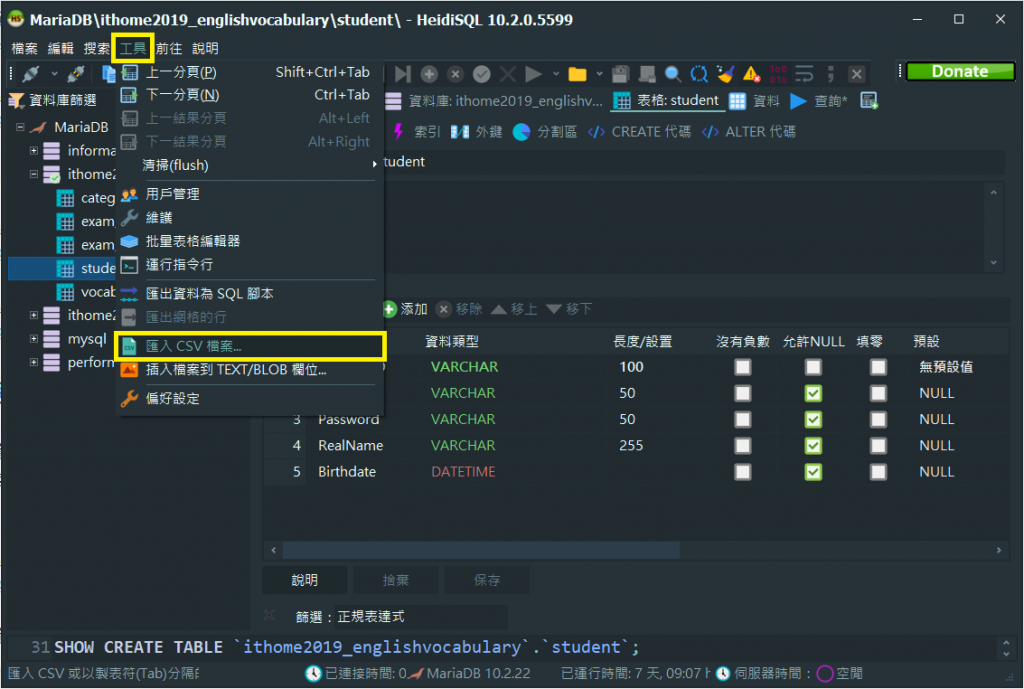Expand the perform database tree node
The height and width of the screenshot is (689, 1024).
pos(33,362)
